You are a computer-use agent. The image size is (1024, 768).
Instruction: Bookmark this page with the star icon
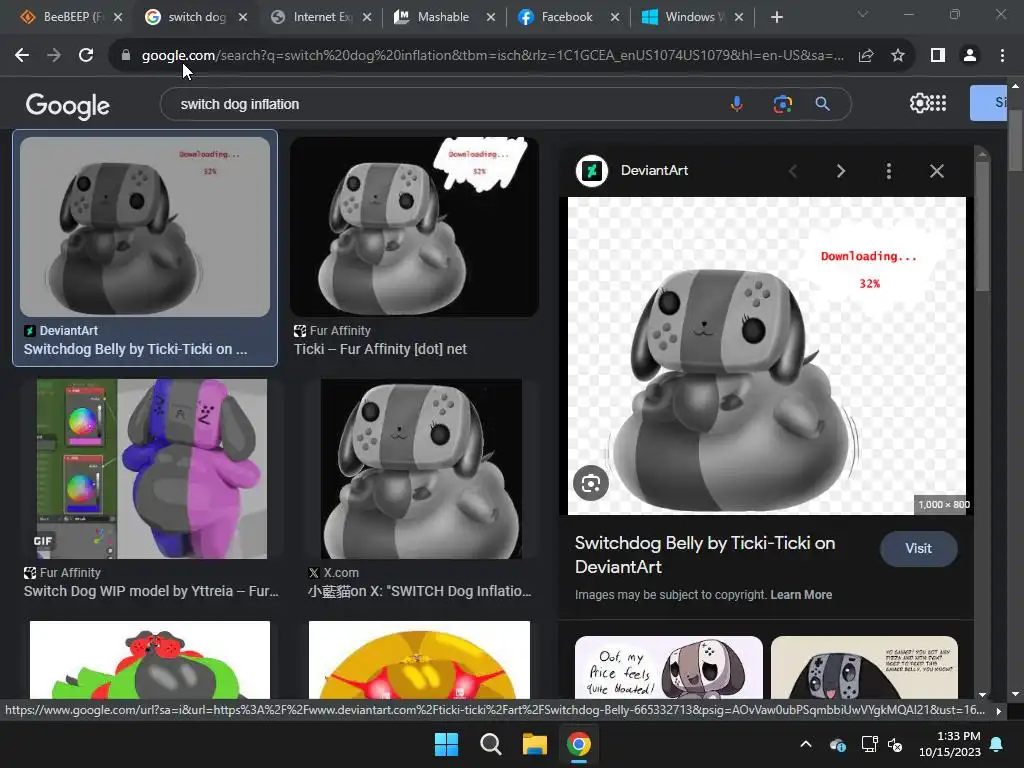[898, 56]
